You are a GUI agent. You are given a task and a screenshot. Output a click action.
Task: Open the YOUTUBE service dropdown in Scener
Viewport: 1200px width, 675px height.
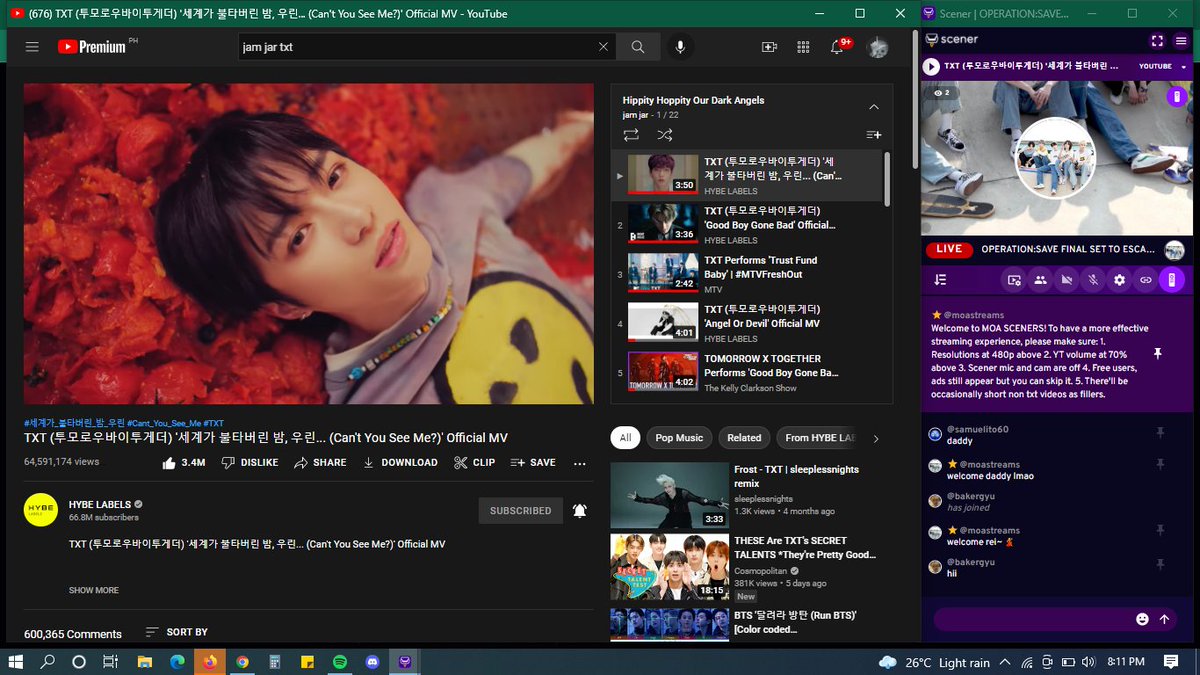click(1165, 66)
